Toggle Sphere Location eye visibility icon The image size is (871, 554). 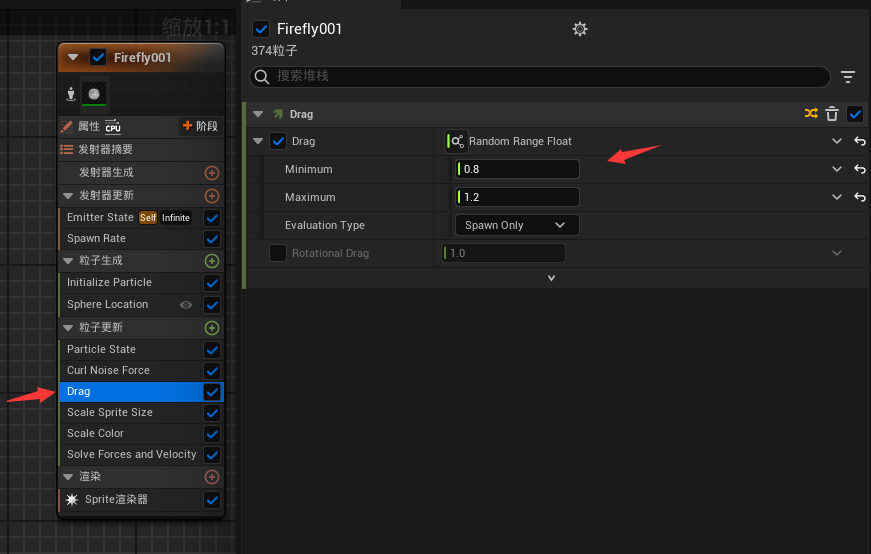click(186, 305)
